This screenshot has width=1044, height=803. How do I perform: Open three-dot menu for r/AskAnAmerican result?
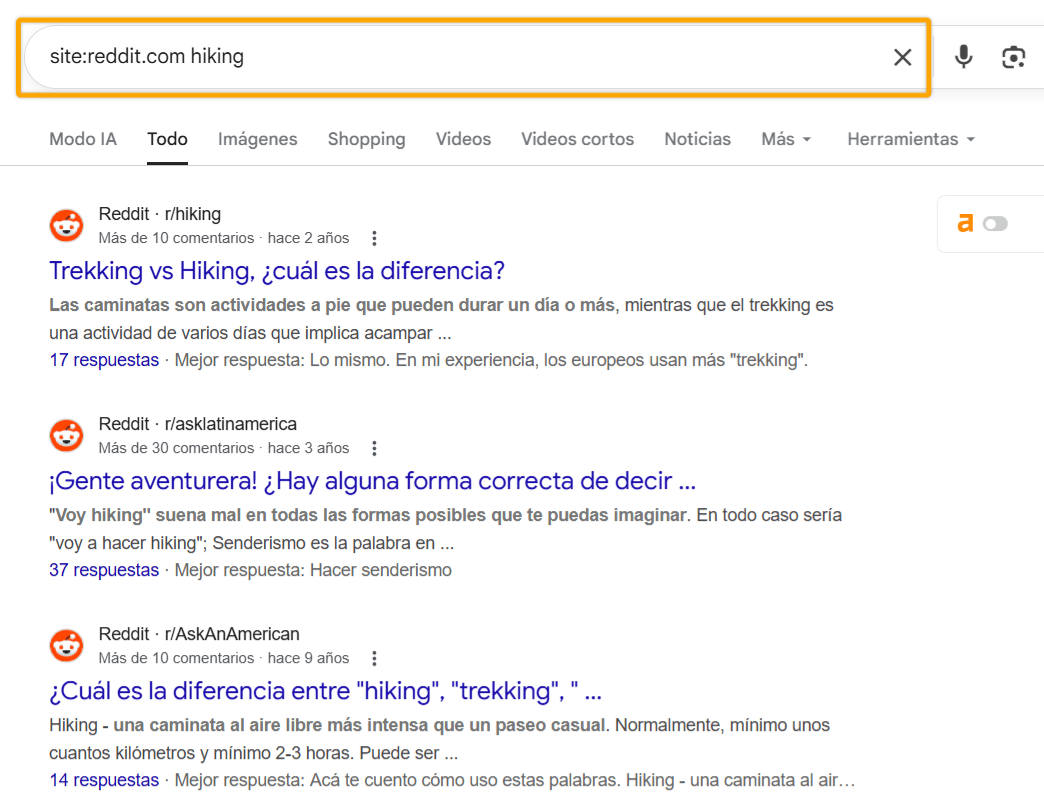click(374, 659)
